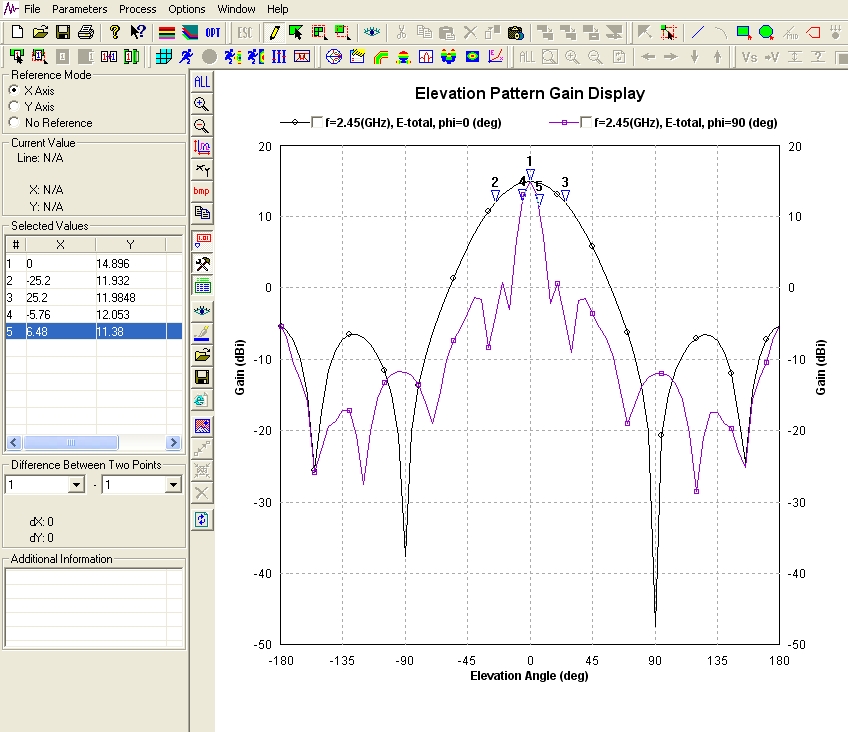Click the OPT optimization icon
848x732 pixels.
click(x=213, y=32)
